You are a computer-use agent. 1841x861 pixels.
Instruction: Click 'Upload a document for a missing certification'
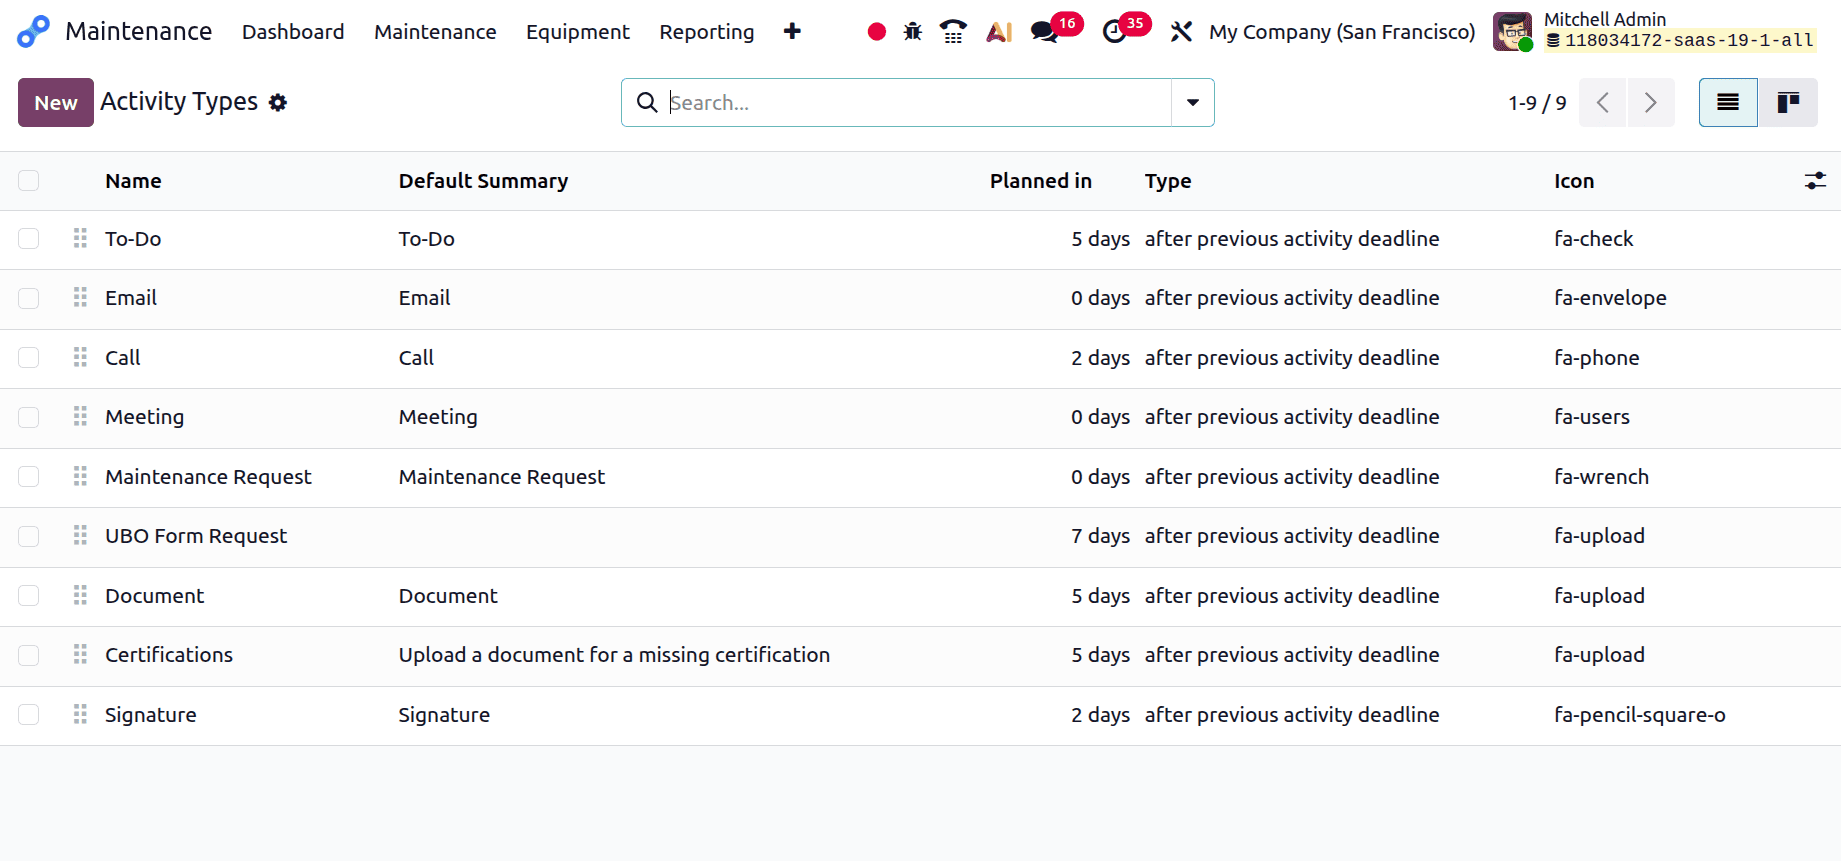tap(614, 655)
